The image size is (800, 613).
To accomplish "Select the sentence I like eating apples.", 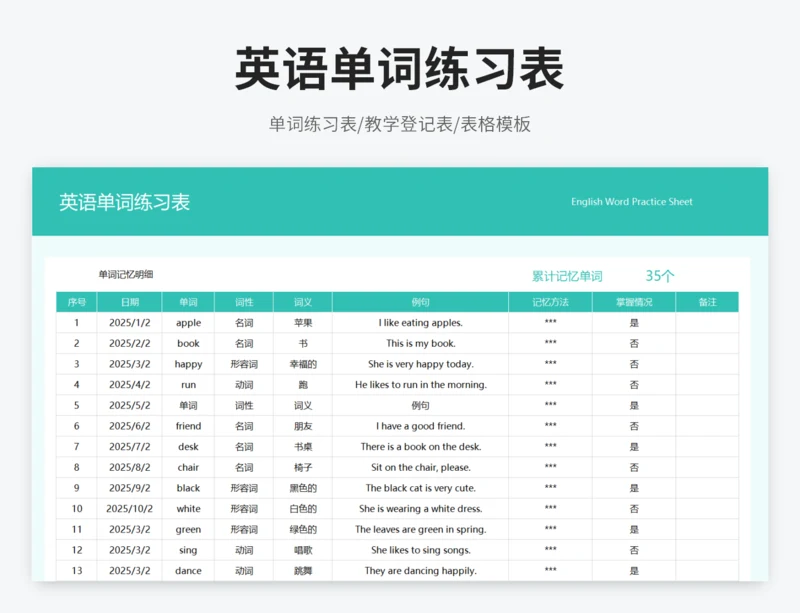I will pos(420,323).
